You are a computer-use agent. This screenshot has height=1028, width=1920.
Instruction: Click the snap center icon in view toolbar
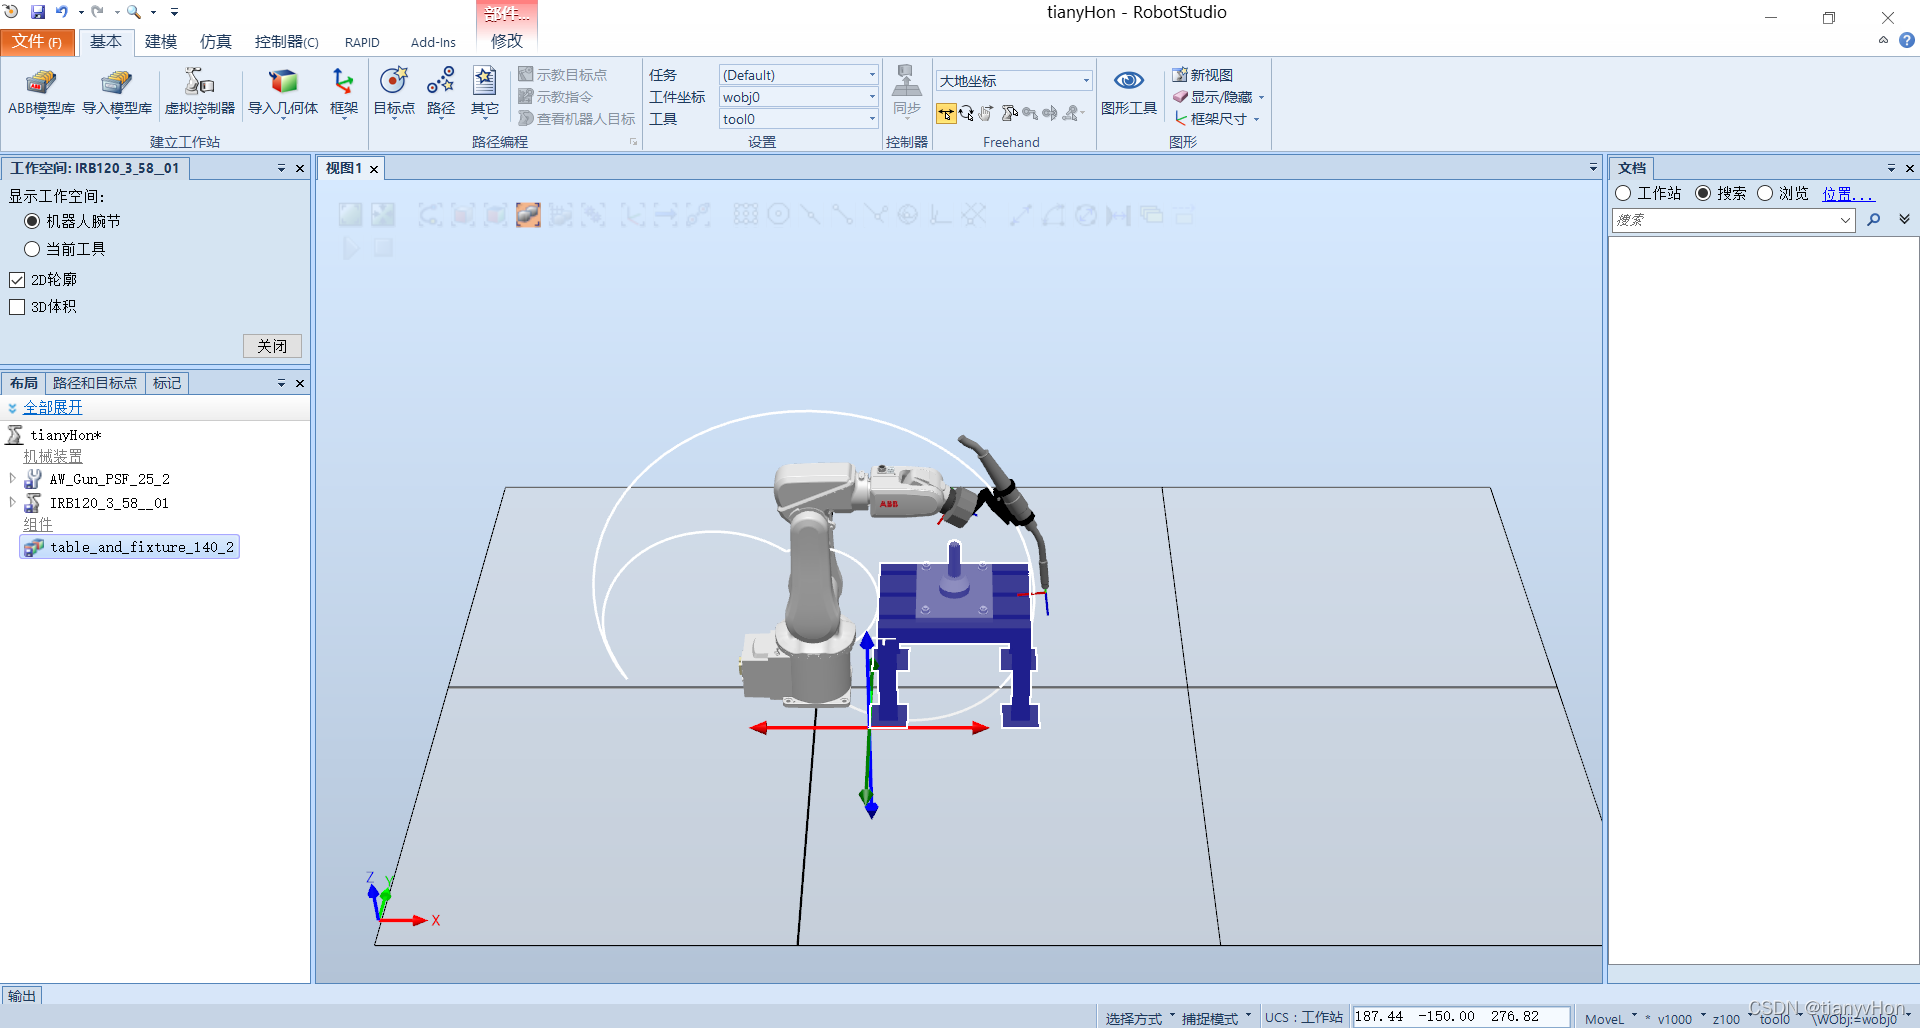(778, 215)
